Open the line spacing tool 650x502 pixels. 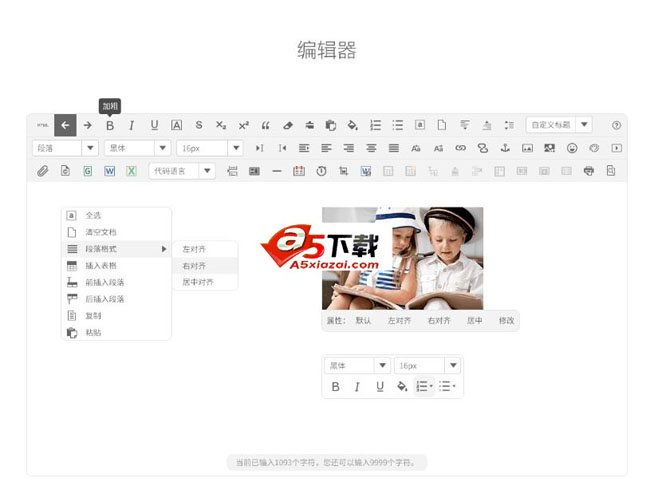point(509,125)
